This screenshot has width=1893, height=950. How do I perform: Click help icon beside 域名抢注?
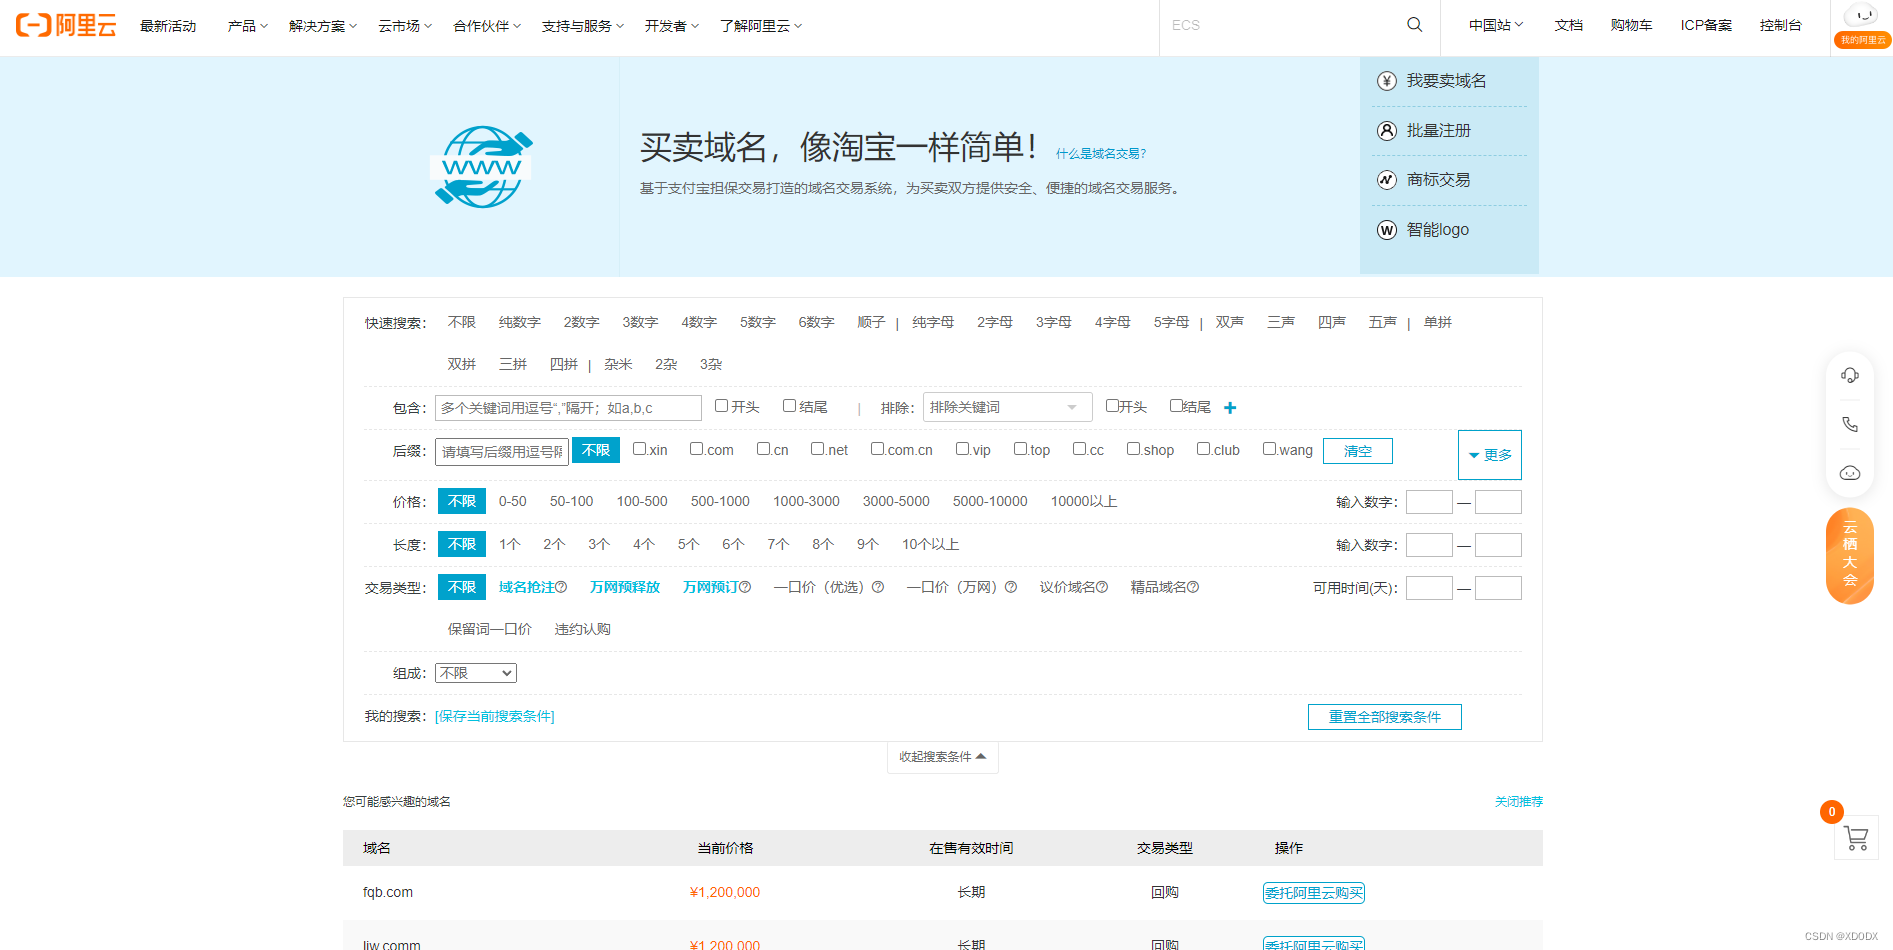(561, 588)
